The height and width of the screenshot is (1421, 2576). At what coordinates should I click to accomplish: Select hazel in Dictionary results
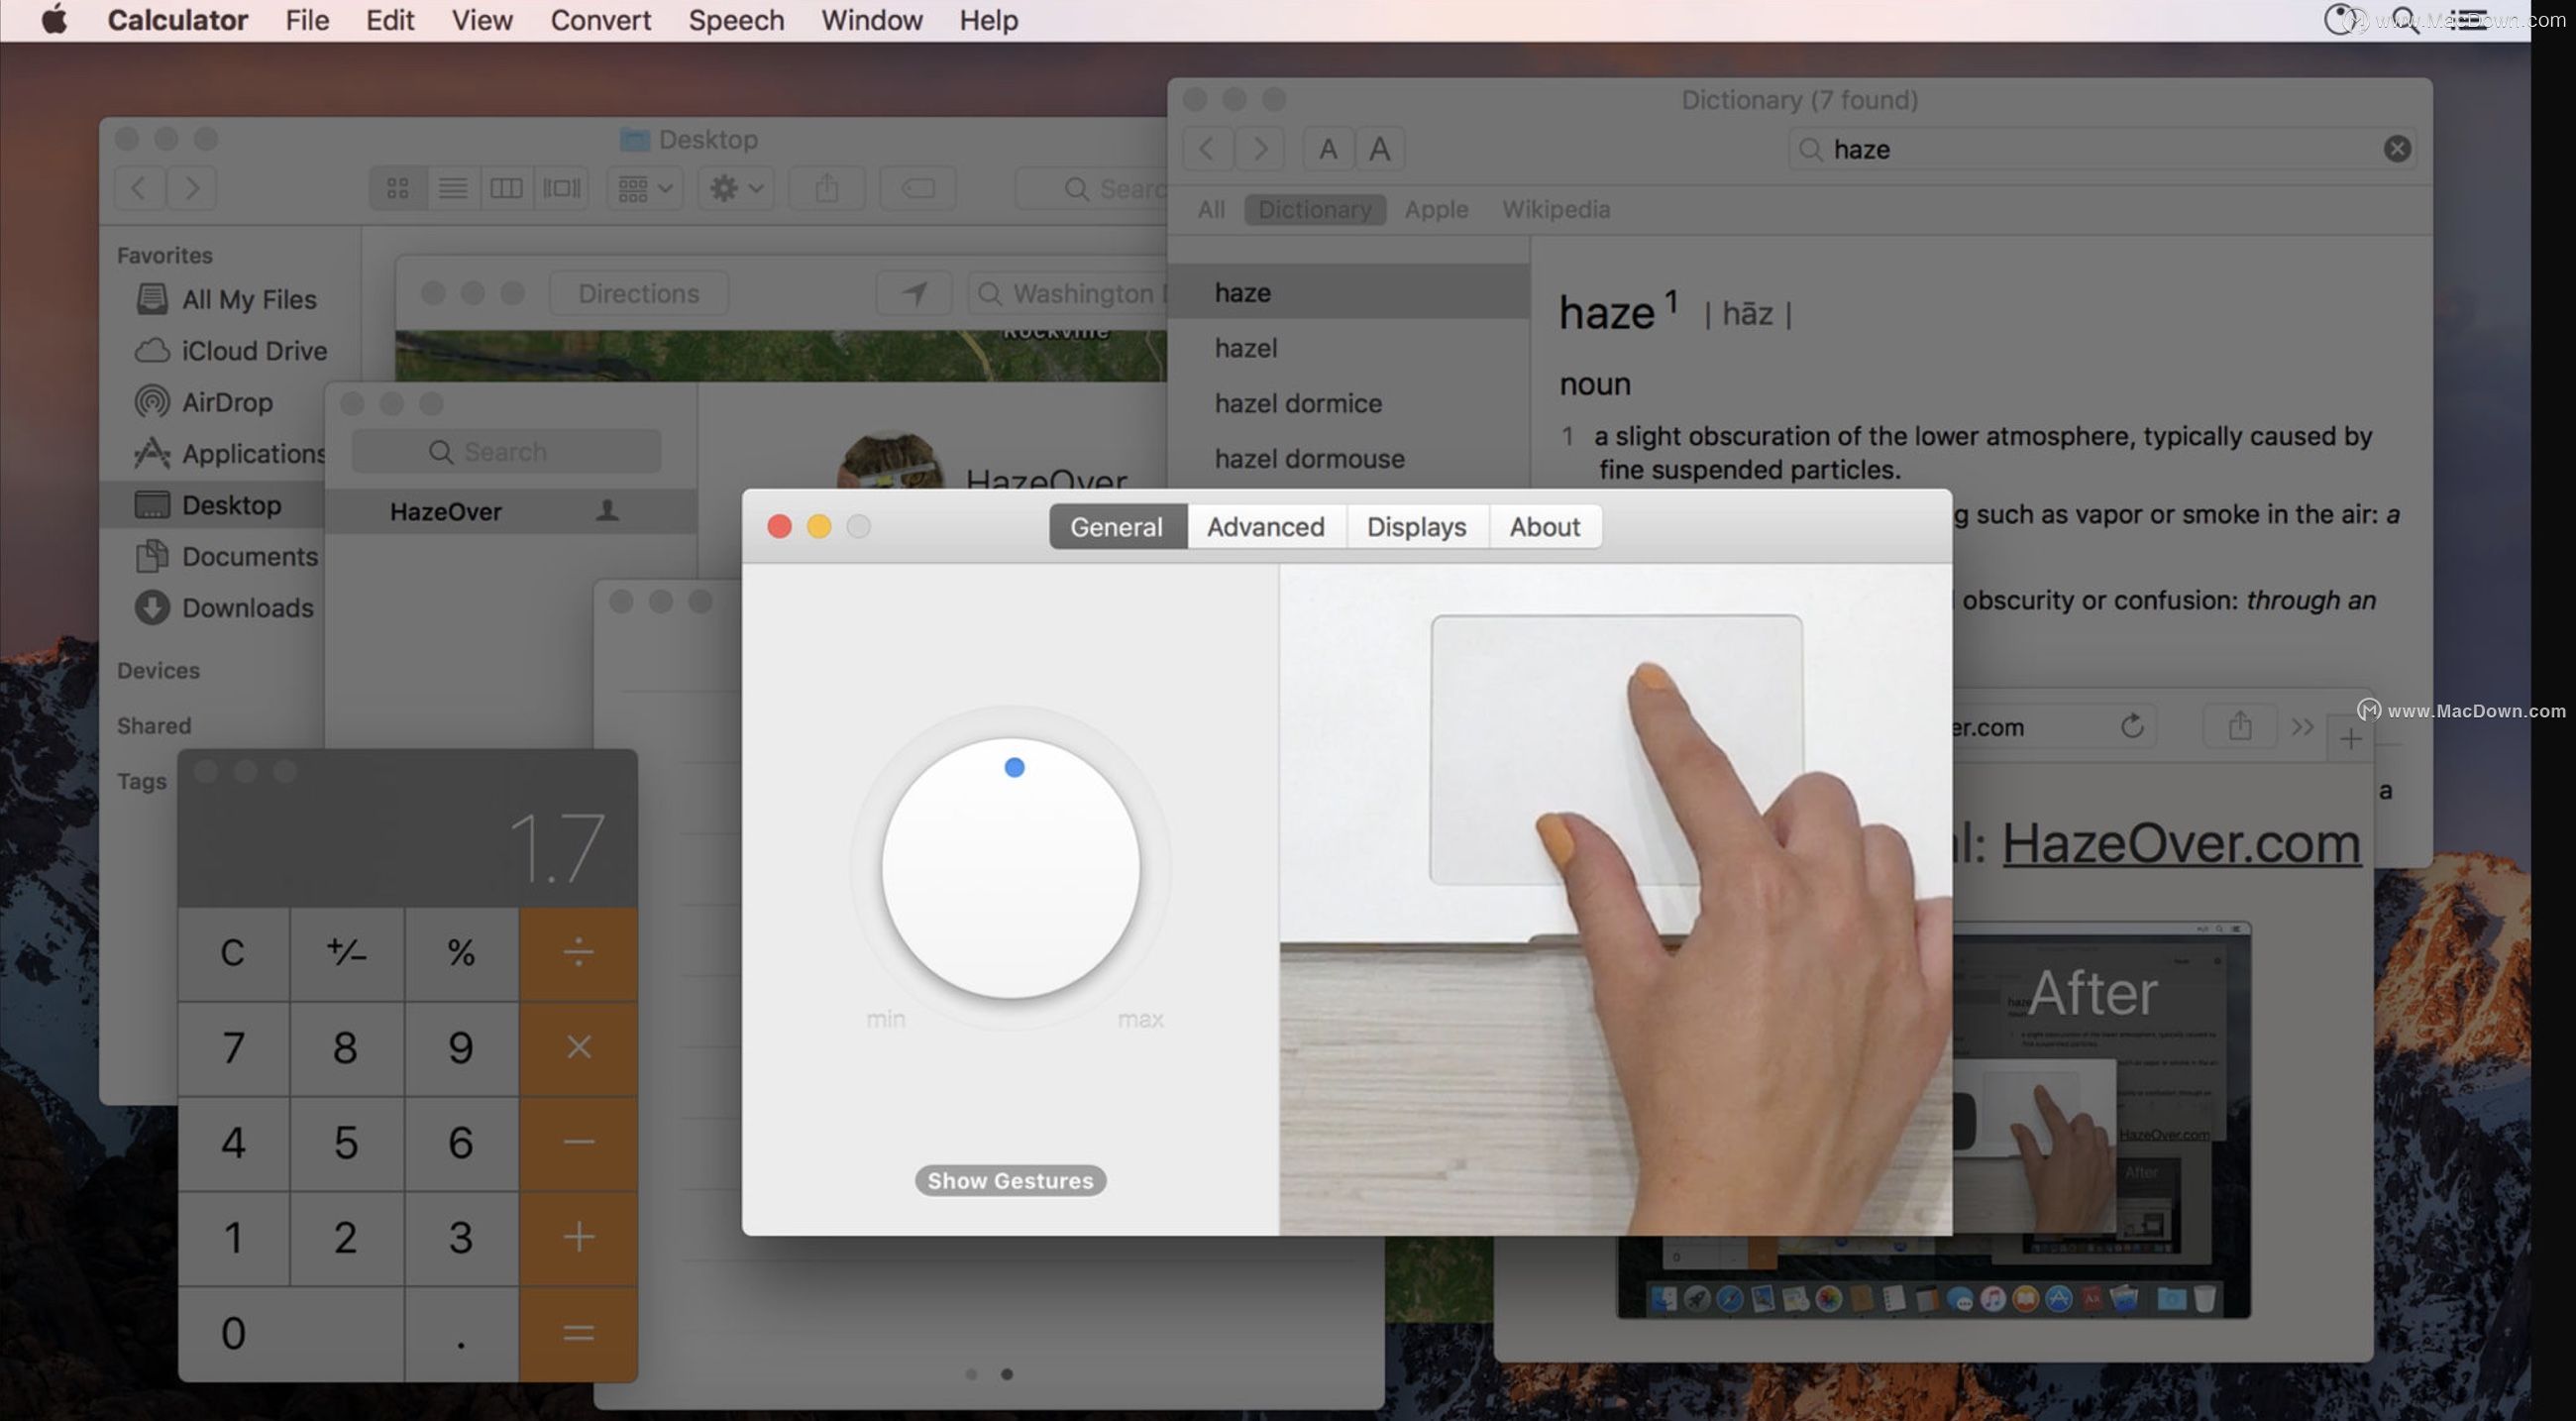point(1348,348)
